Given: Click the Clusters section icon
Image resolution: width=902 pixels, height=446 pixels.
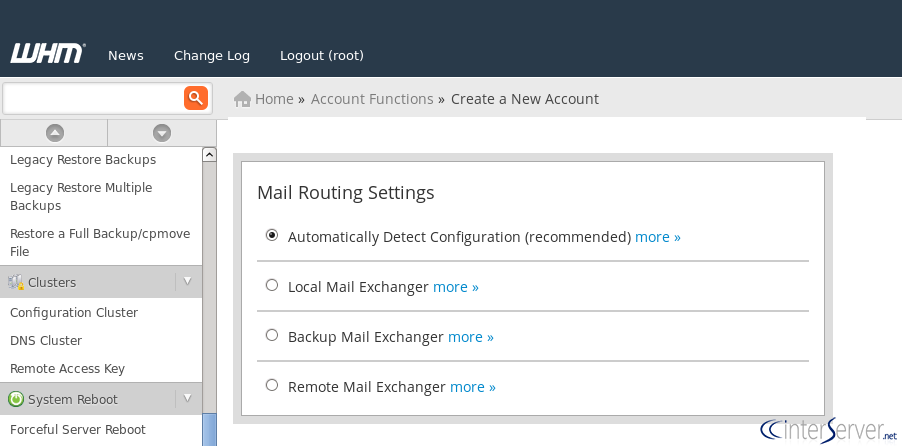Looking at the screenshot, I should click(16, 282).
